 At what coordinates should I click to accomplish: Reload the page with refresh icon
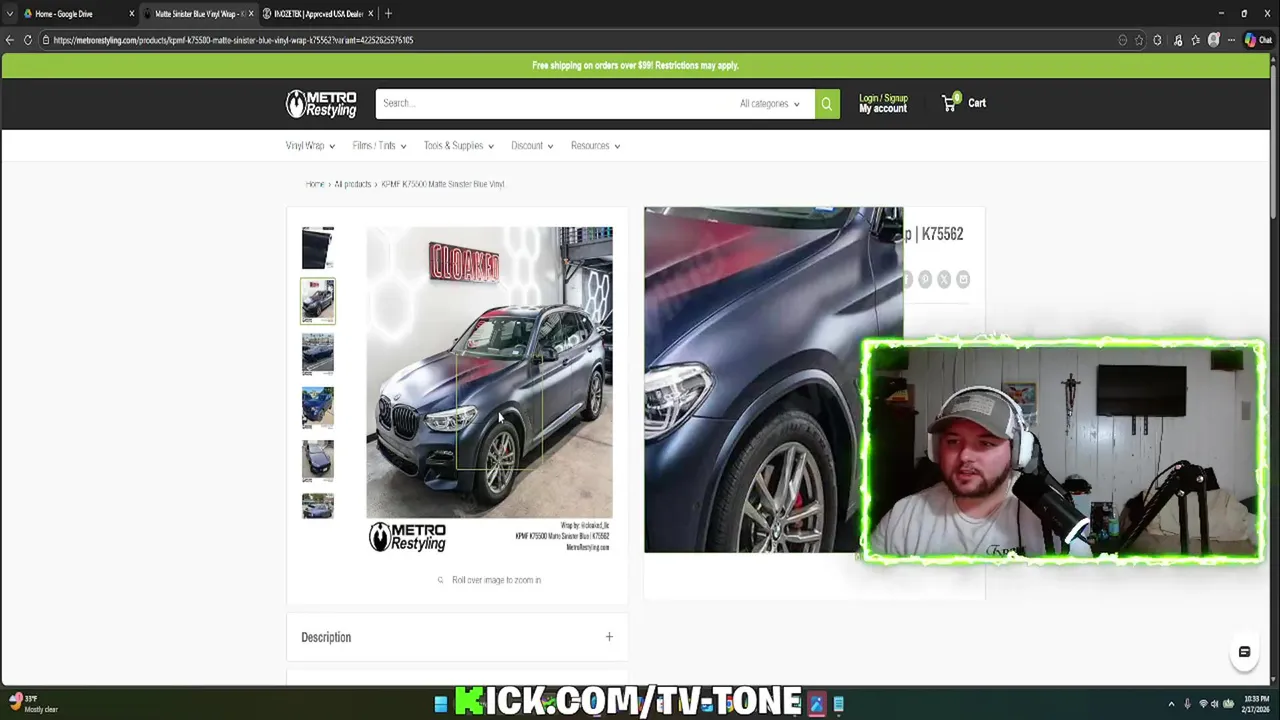pos(28,40)
